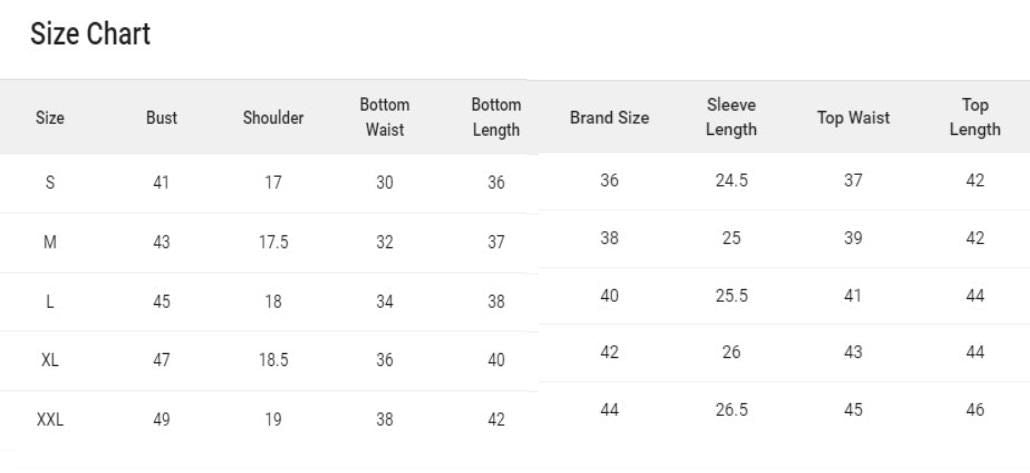1030x473 pixels.
Task: Click the Shoulder column header
Action: [x=273, y=118]
